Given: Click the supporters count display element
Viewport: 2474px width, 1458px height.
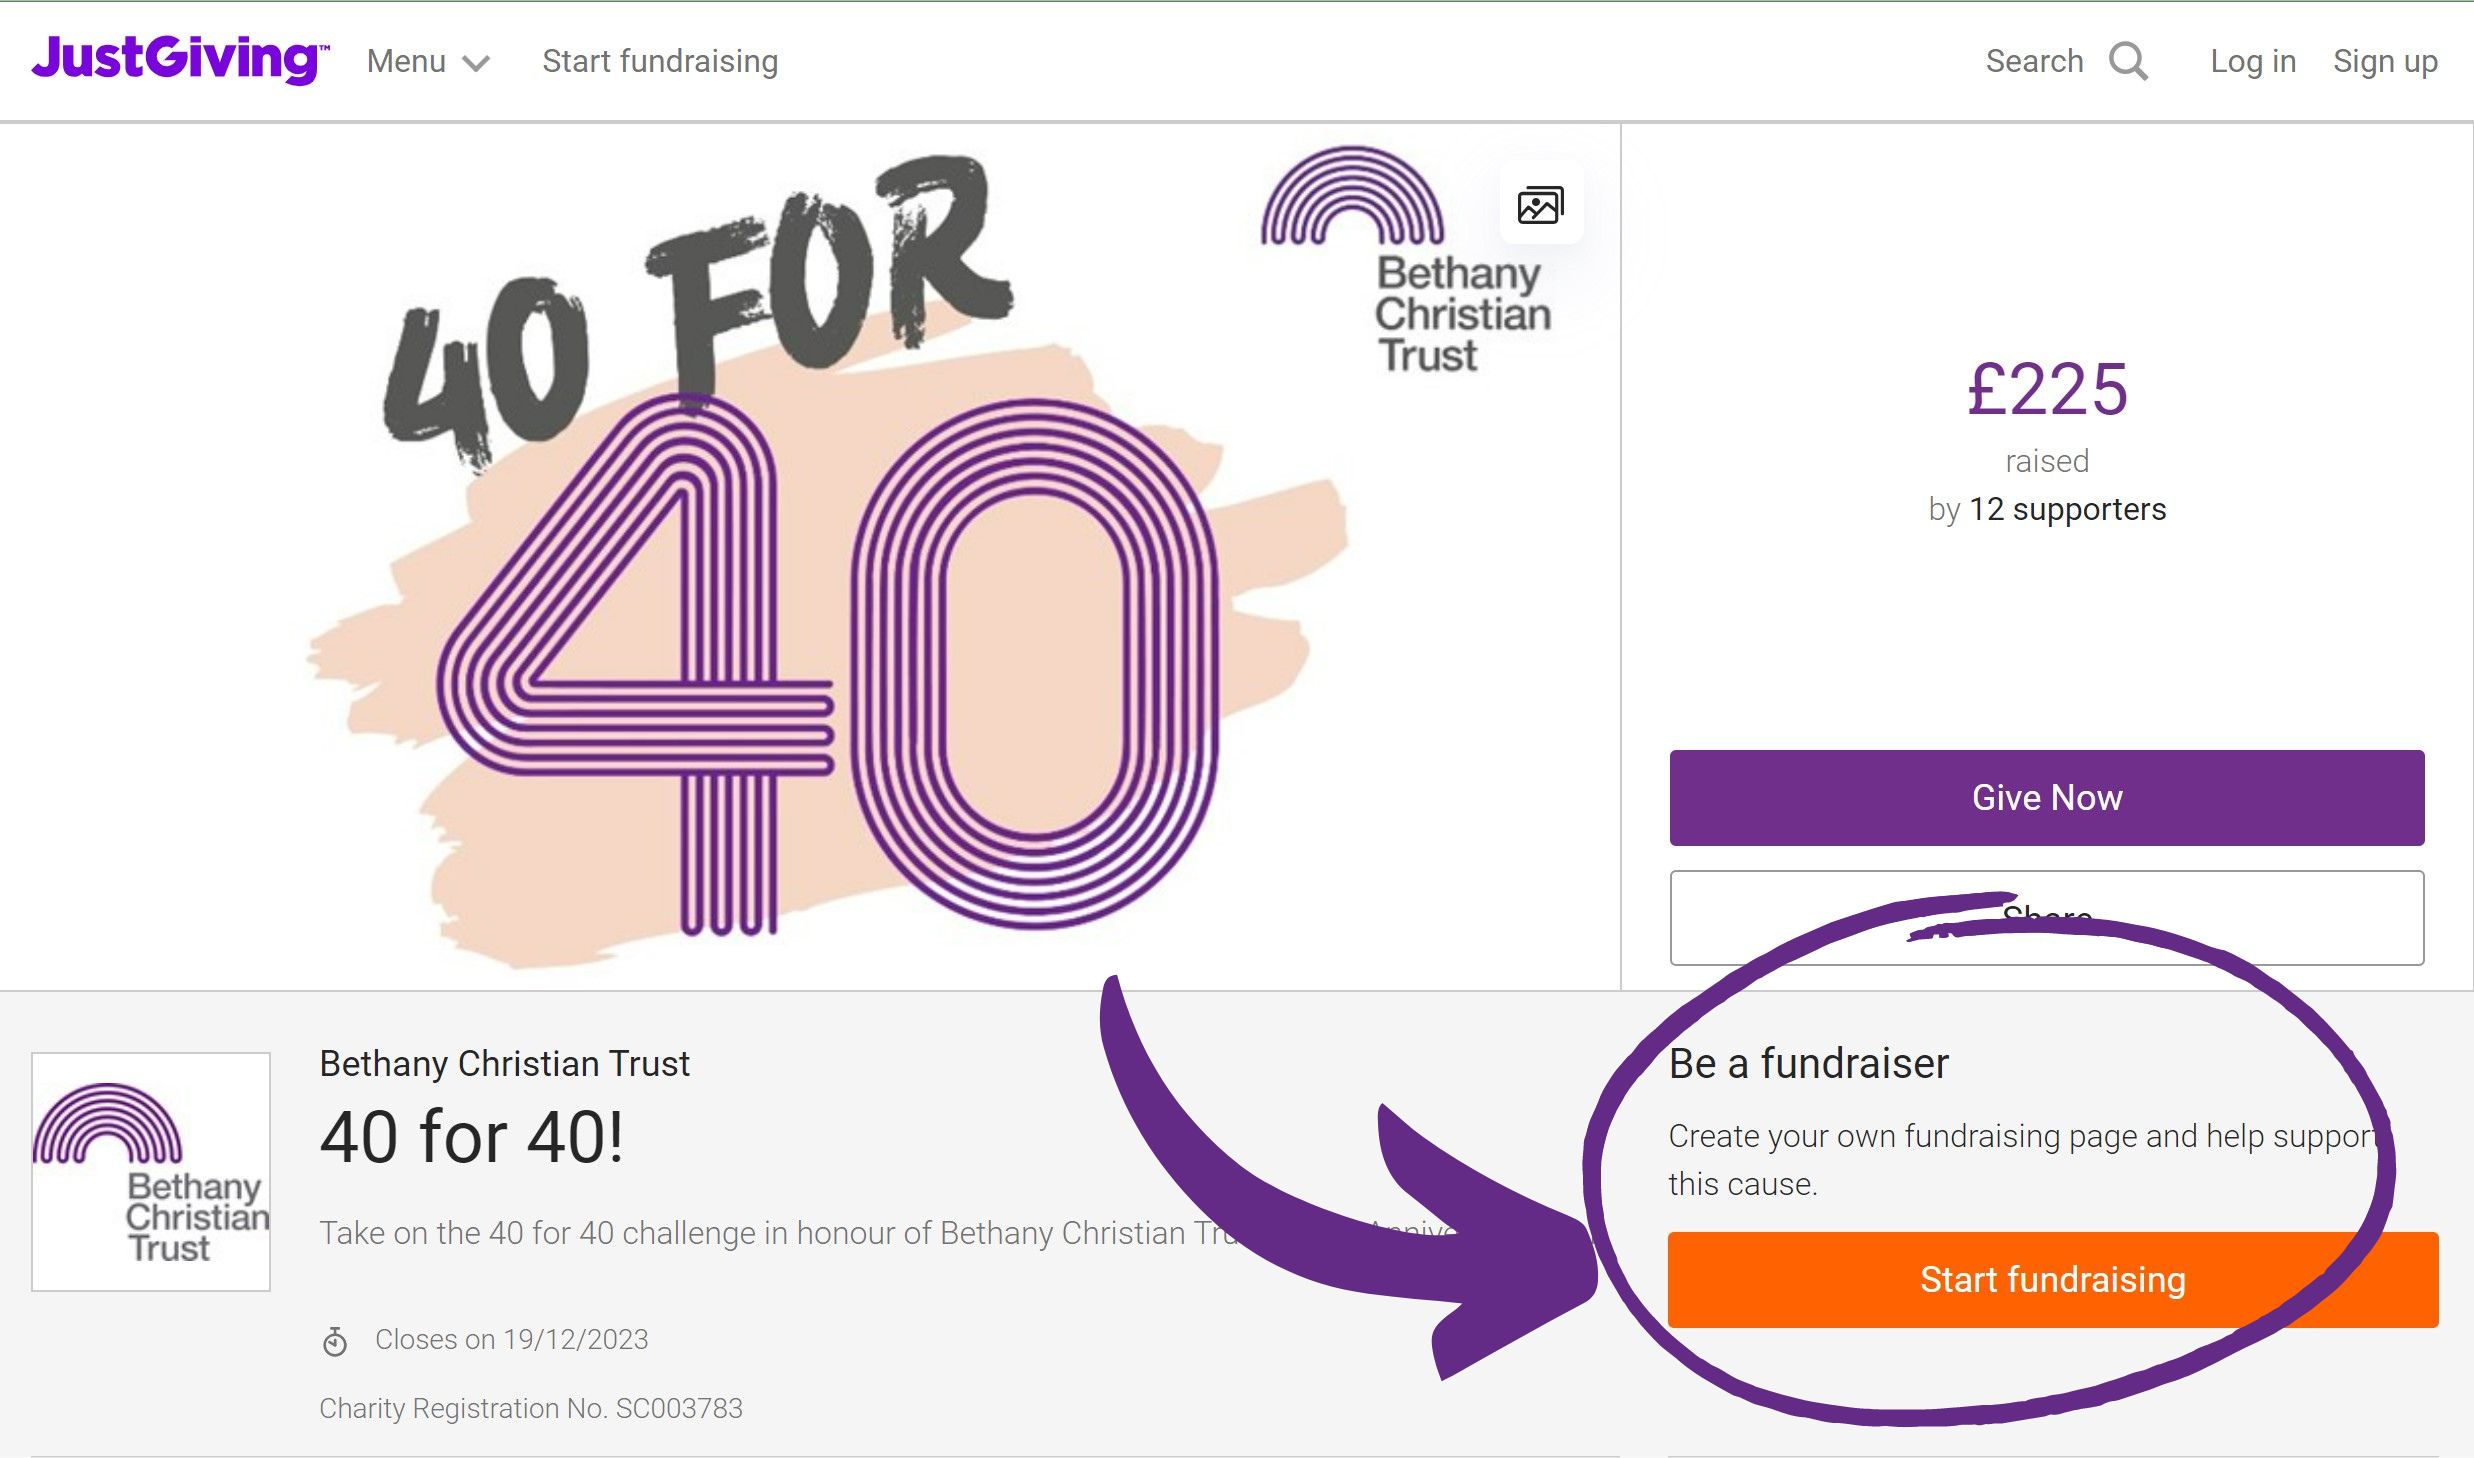Looking at the screenshot, I should (x=2047, y=509).
